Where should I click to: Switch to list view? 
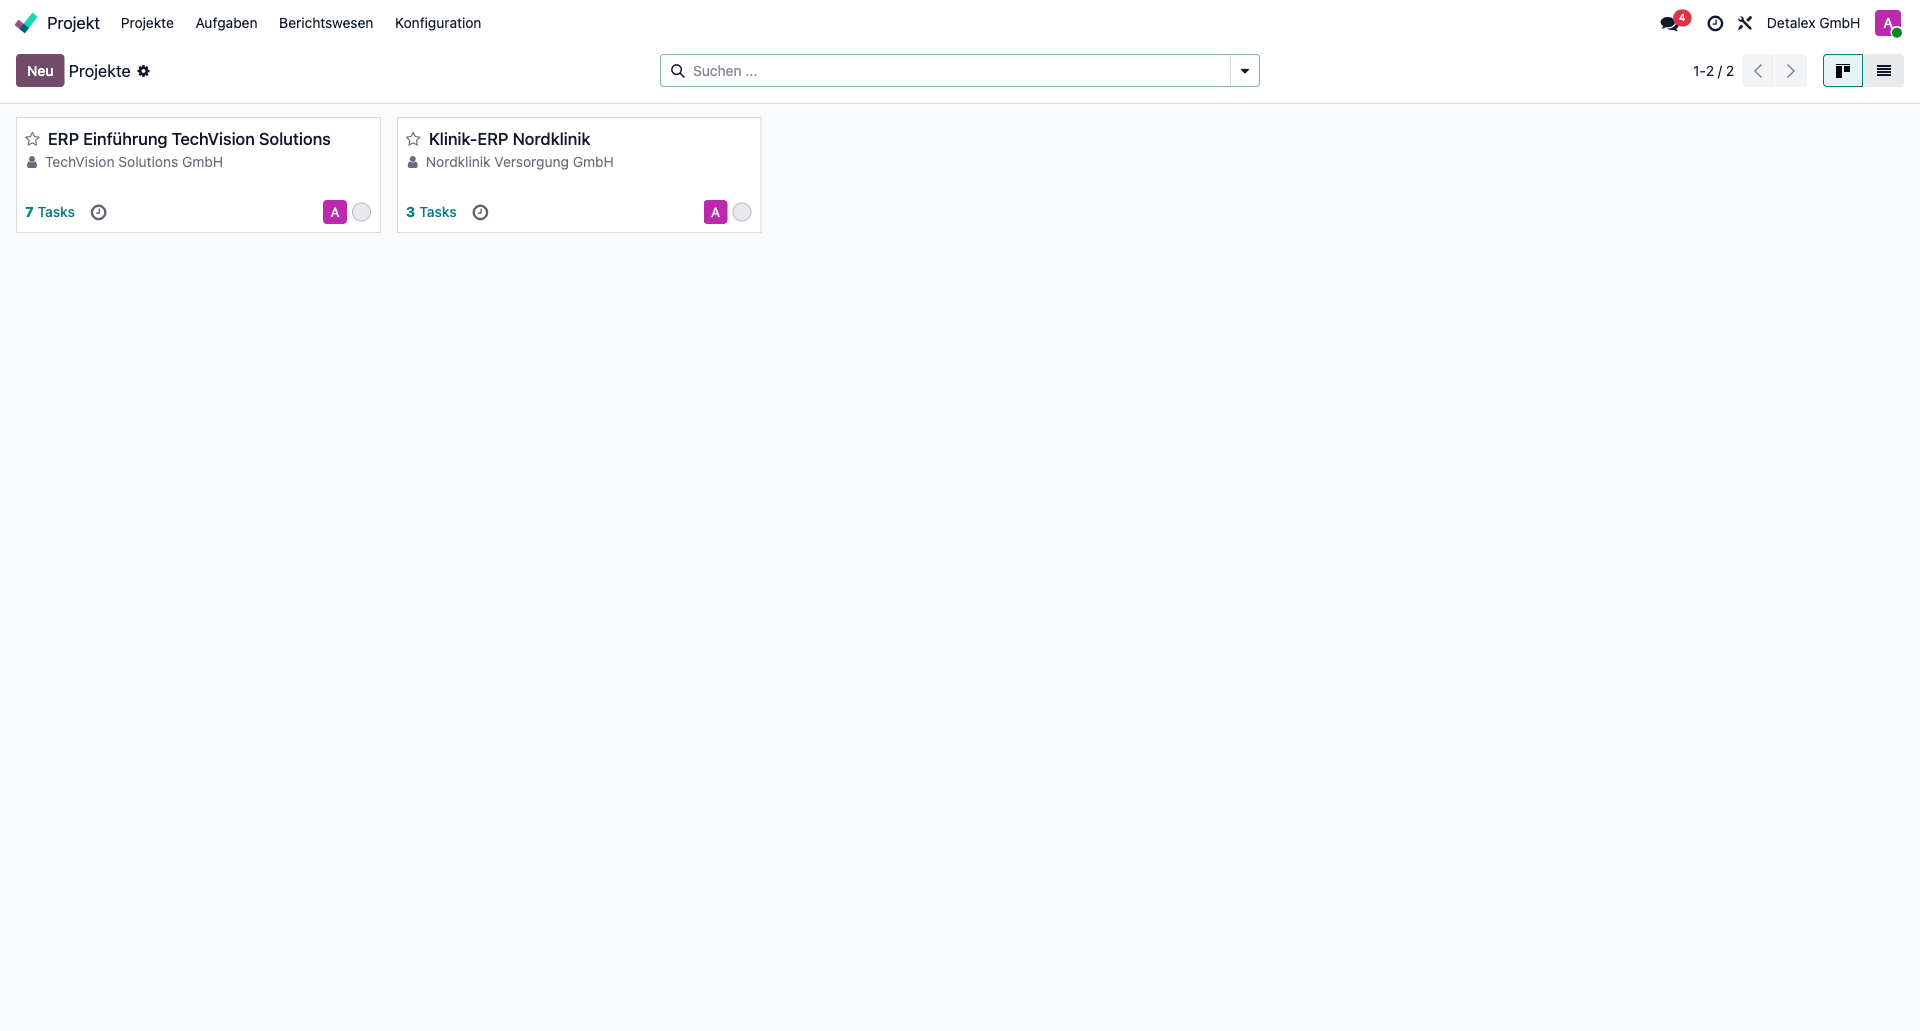(x=1884, y=71)
